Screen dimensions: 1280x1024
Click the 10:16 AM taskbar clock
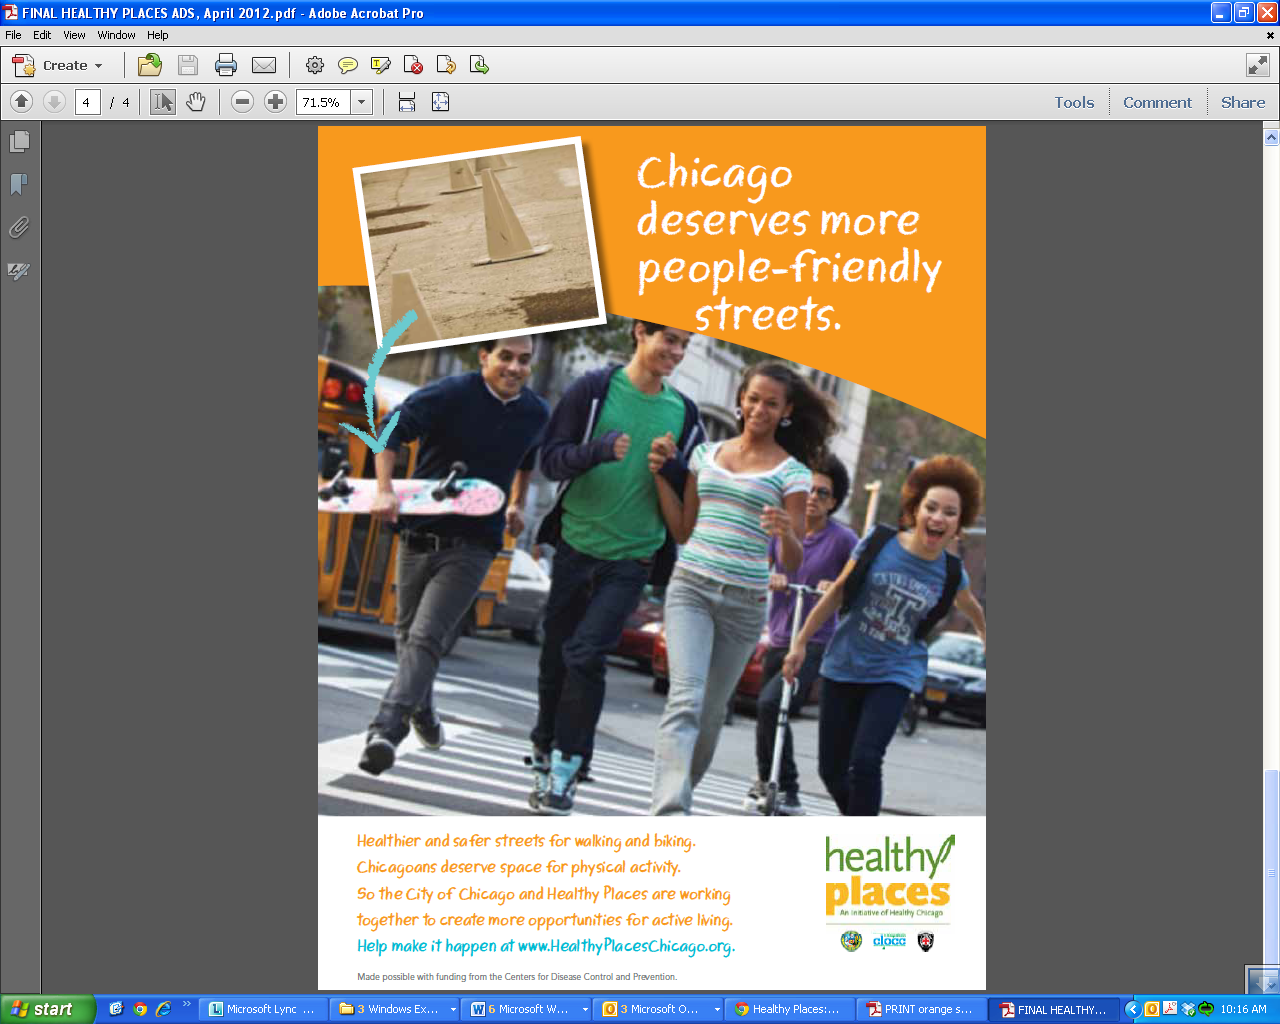coord(1243,1009)
